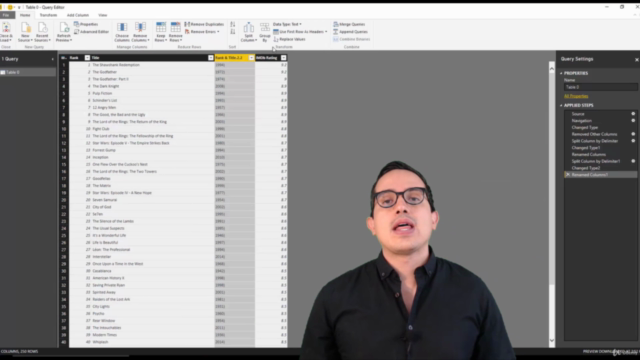Click Append Queries in the ribbon
This screenshot has height=360, width=640.
click(x=350, y=32)
